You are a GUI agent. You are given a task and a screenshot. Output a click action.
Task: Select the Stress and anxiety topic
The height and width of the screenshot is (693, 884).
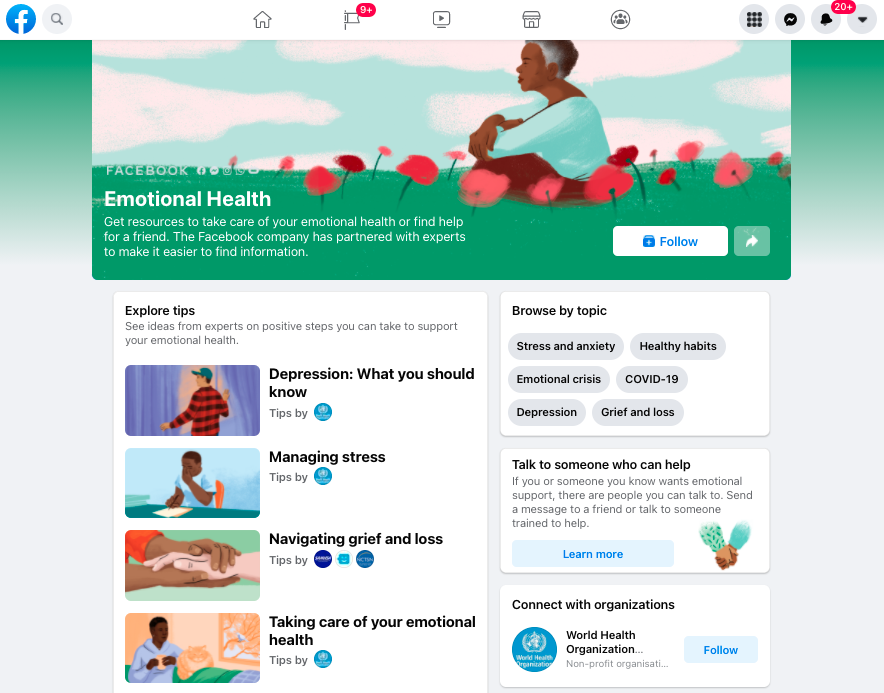click(565, 346)
